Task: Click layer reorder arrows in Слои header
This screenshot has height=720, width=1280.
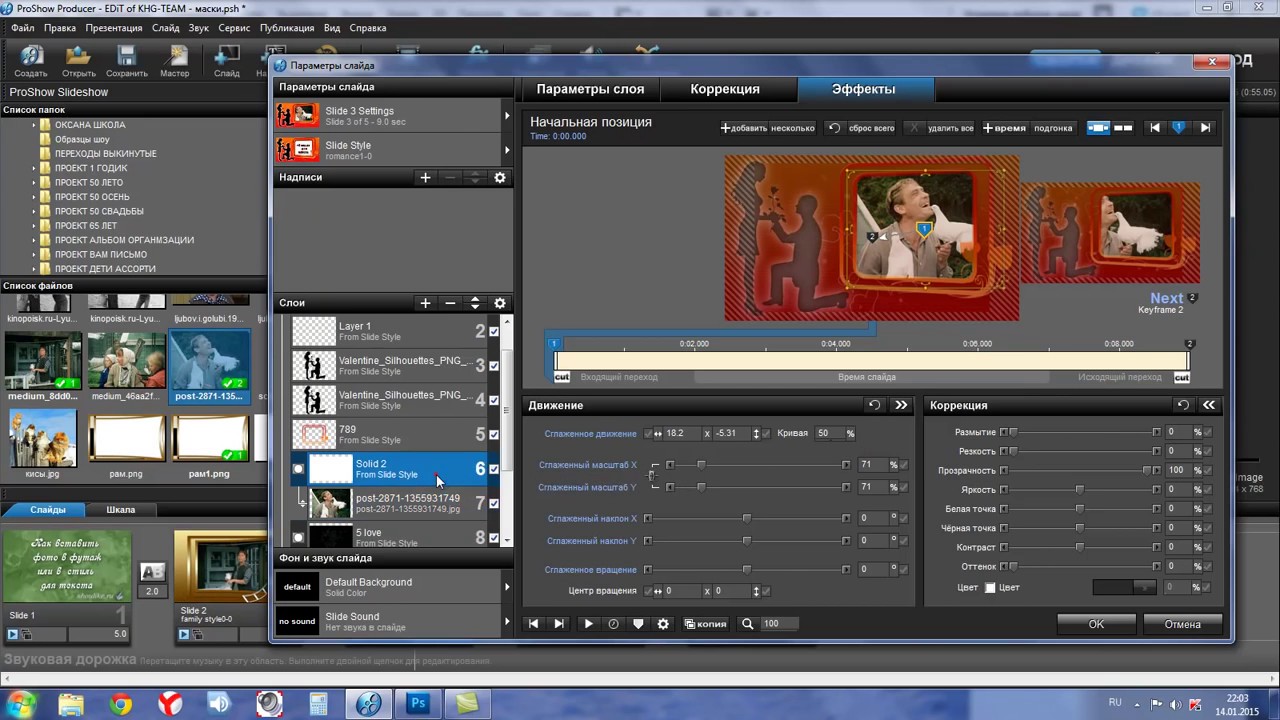Action: [x=475, y=303]
